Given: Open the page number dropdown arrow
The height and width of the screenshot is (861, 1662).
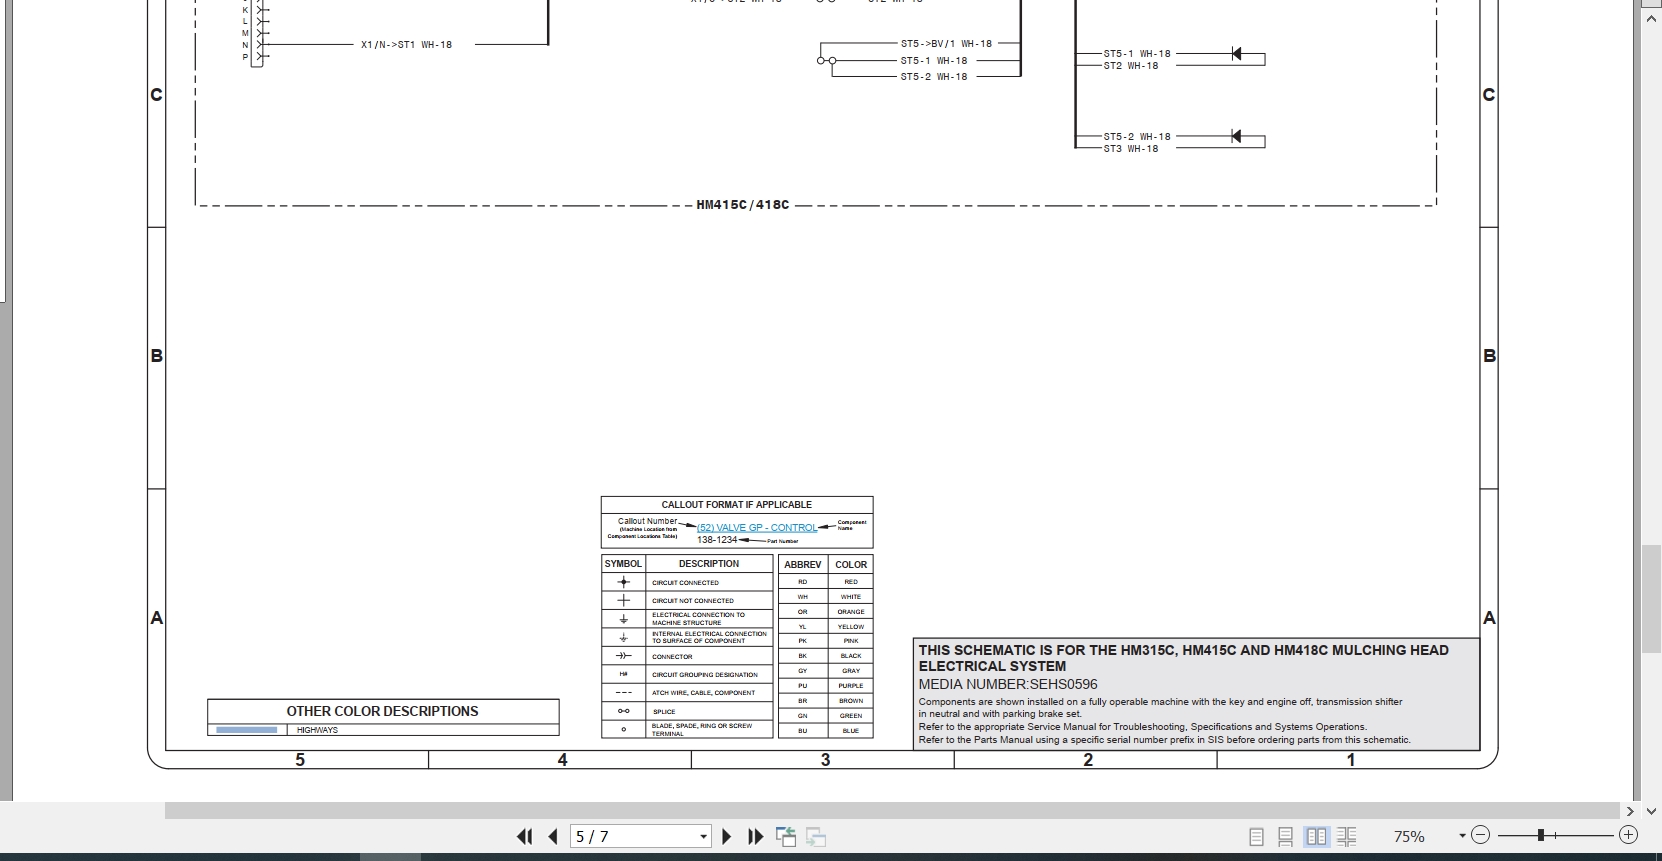Looking at the screenshot, I should [703, 836].
